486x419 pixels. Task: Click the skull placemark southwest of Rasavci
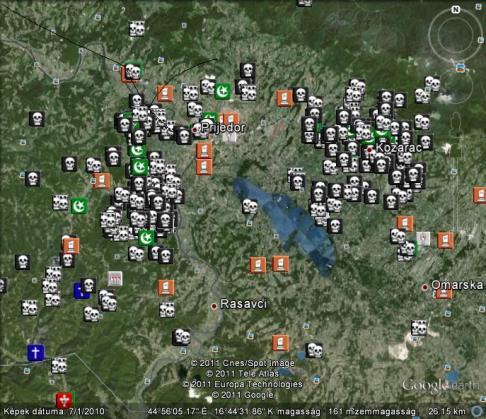(x=182, y=337)
